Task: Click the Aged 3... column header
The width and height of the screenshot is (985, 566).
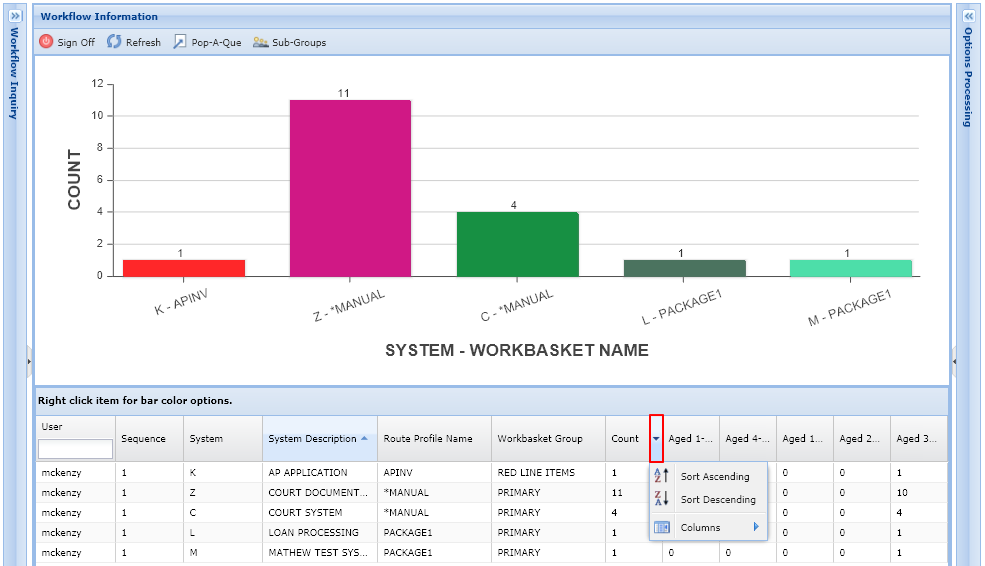Action: [918, 438]
